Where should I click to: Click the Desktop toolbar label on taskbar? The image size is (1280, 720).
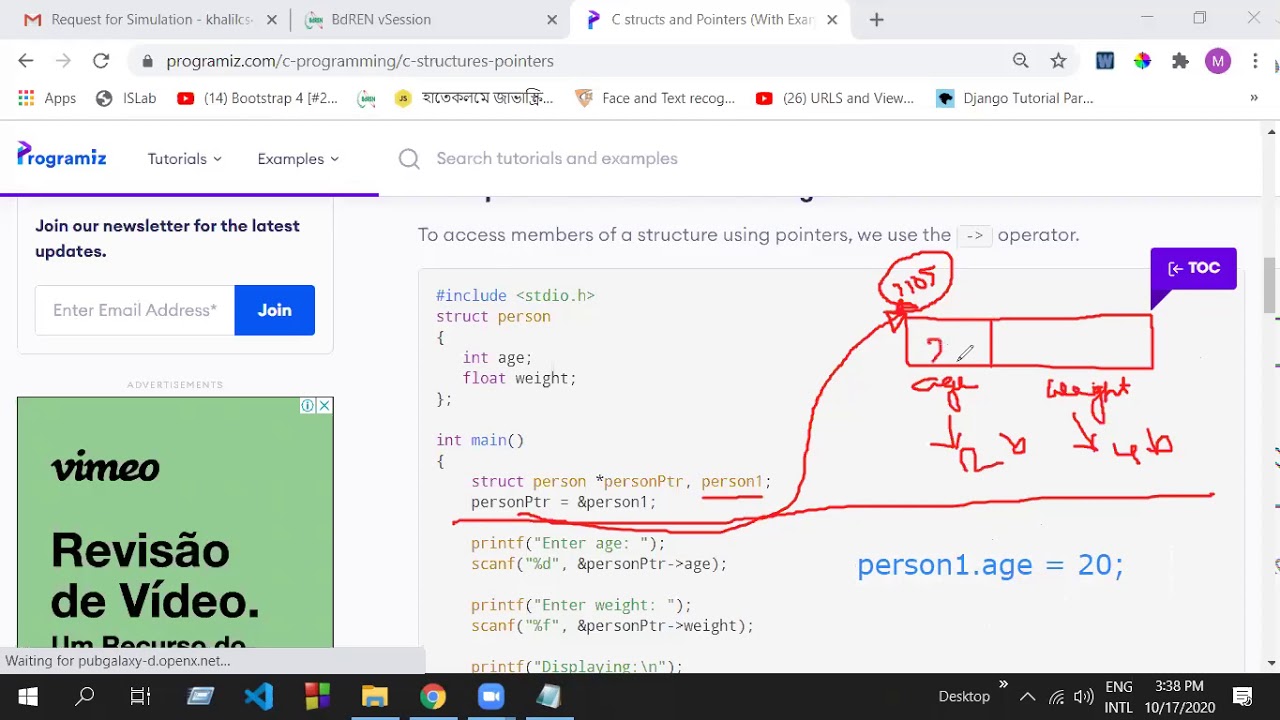(964, 697)
